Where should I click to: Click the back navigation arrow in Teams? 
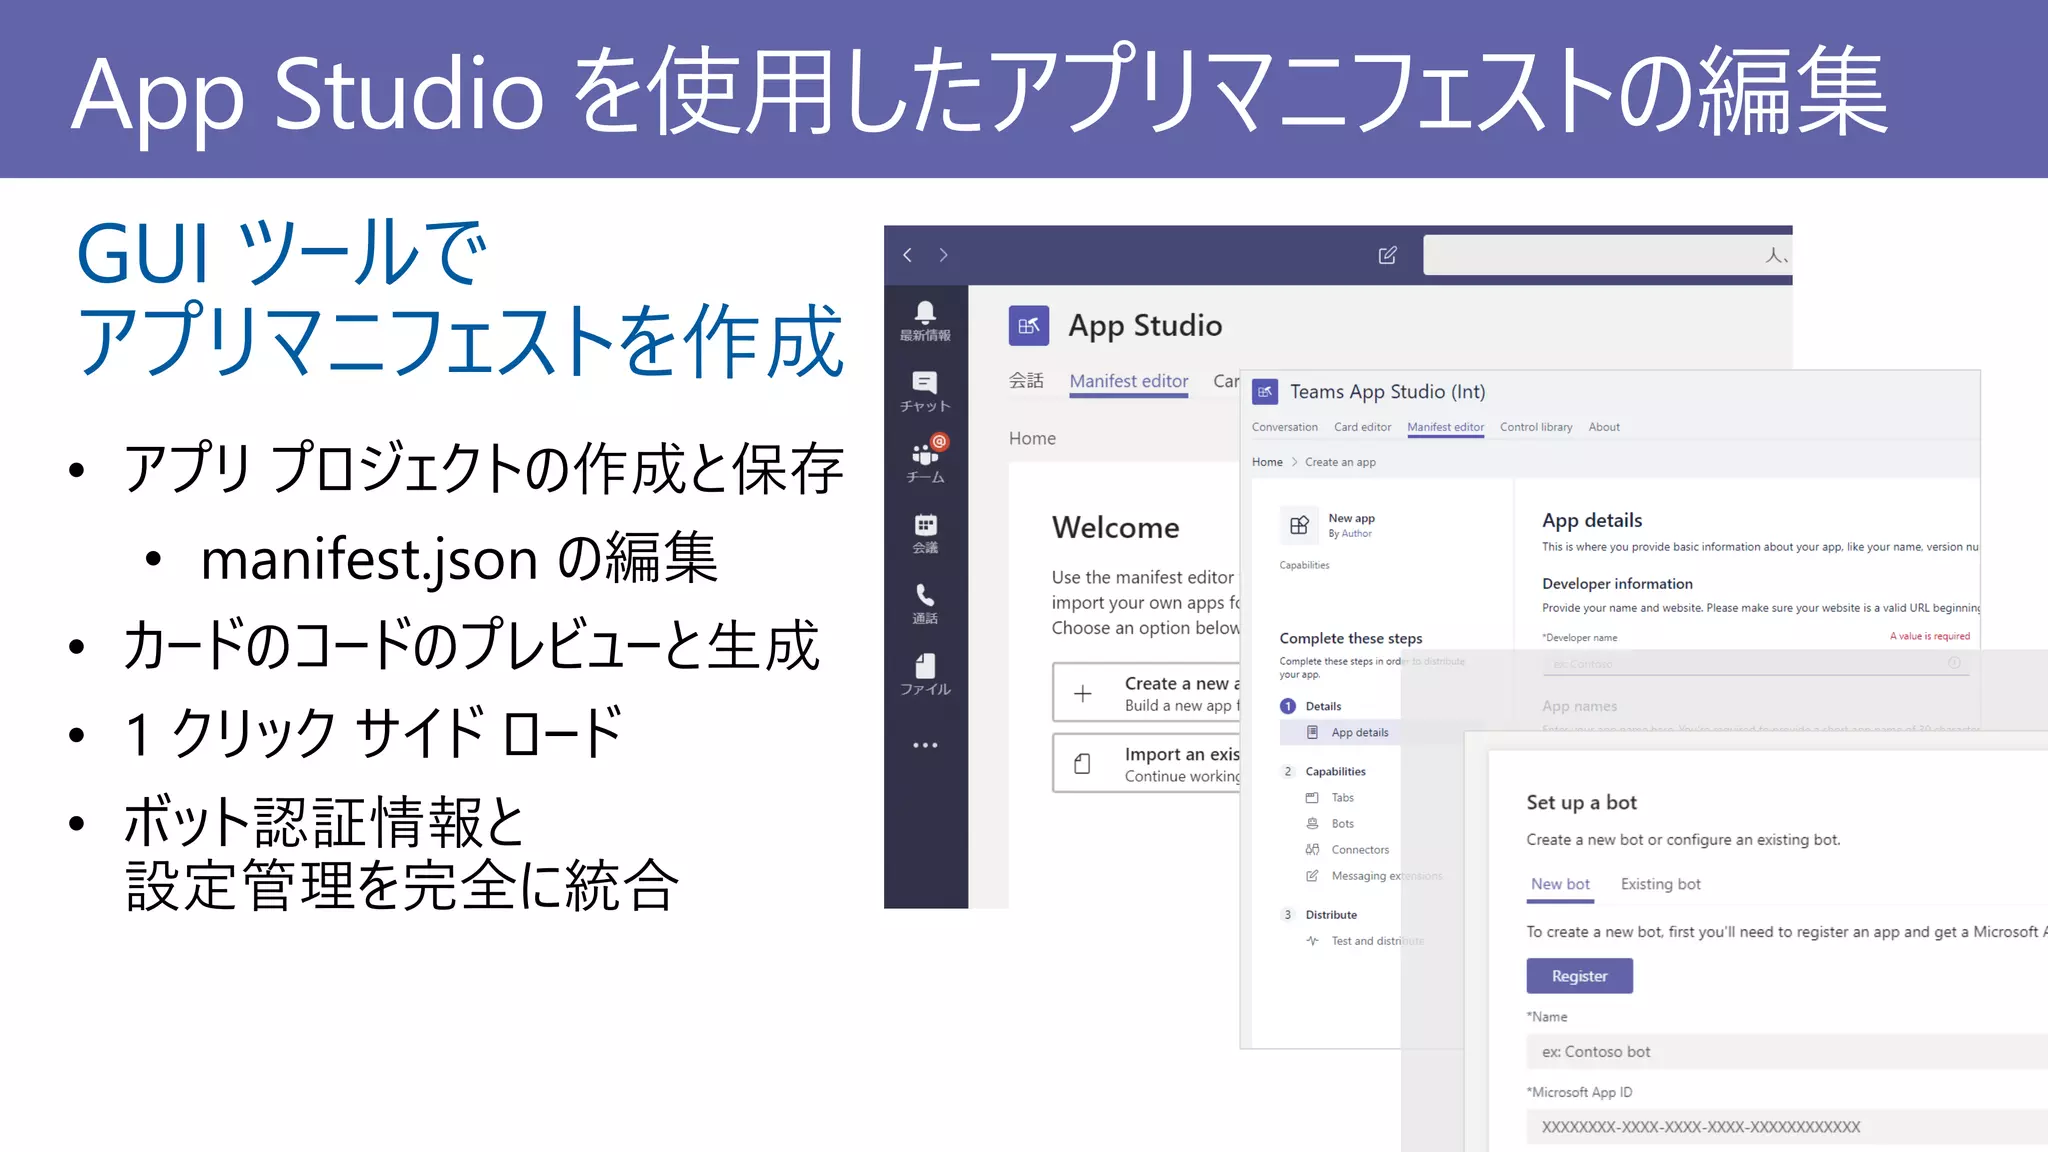(x=907, y=255)
